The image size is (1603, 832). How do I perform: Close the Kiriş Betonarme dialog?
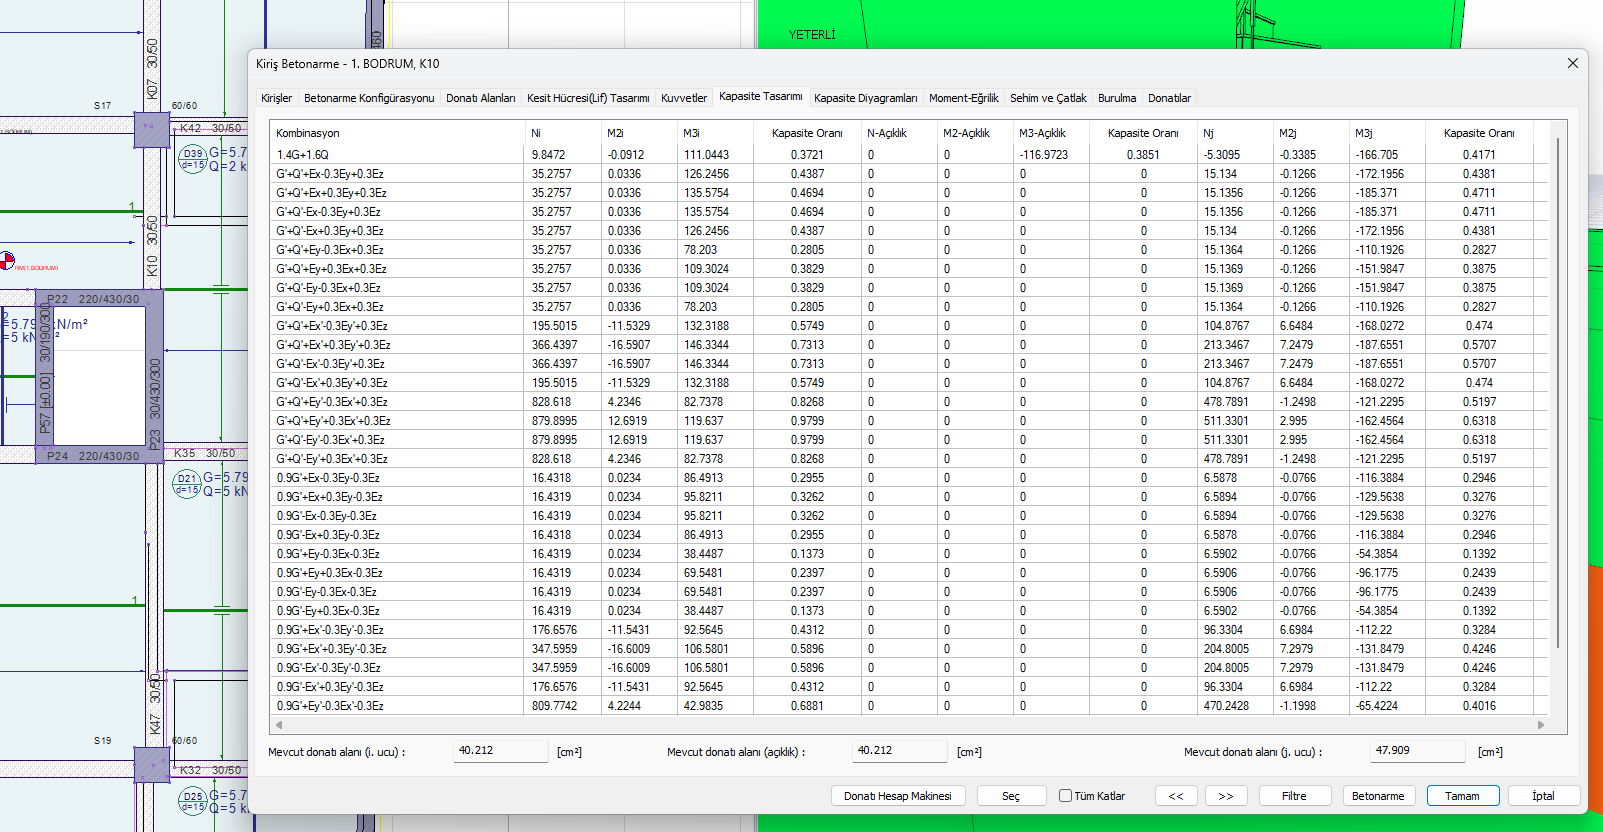tap(1572, 63)
